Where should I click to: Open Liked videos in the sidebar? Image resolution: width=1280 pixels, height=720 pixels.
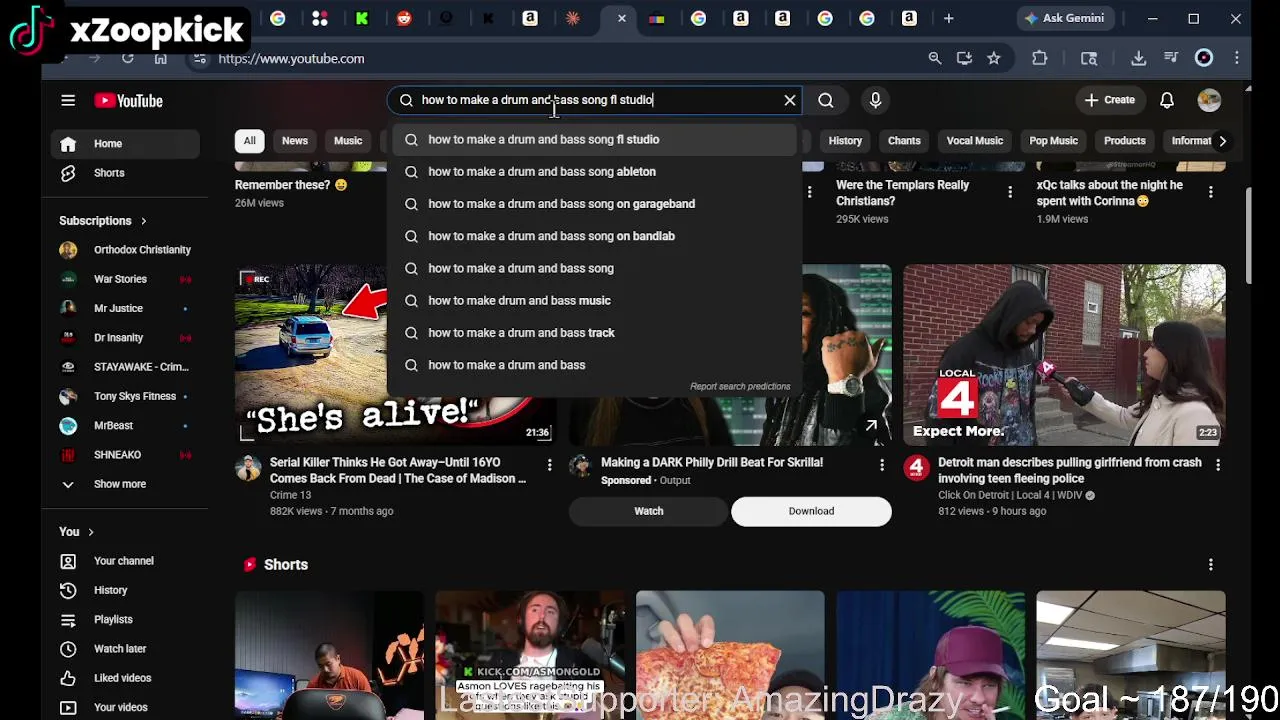coord(125,678)
